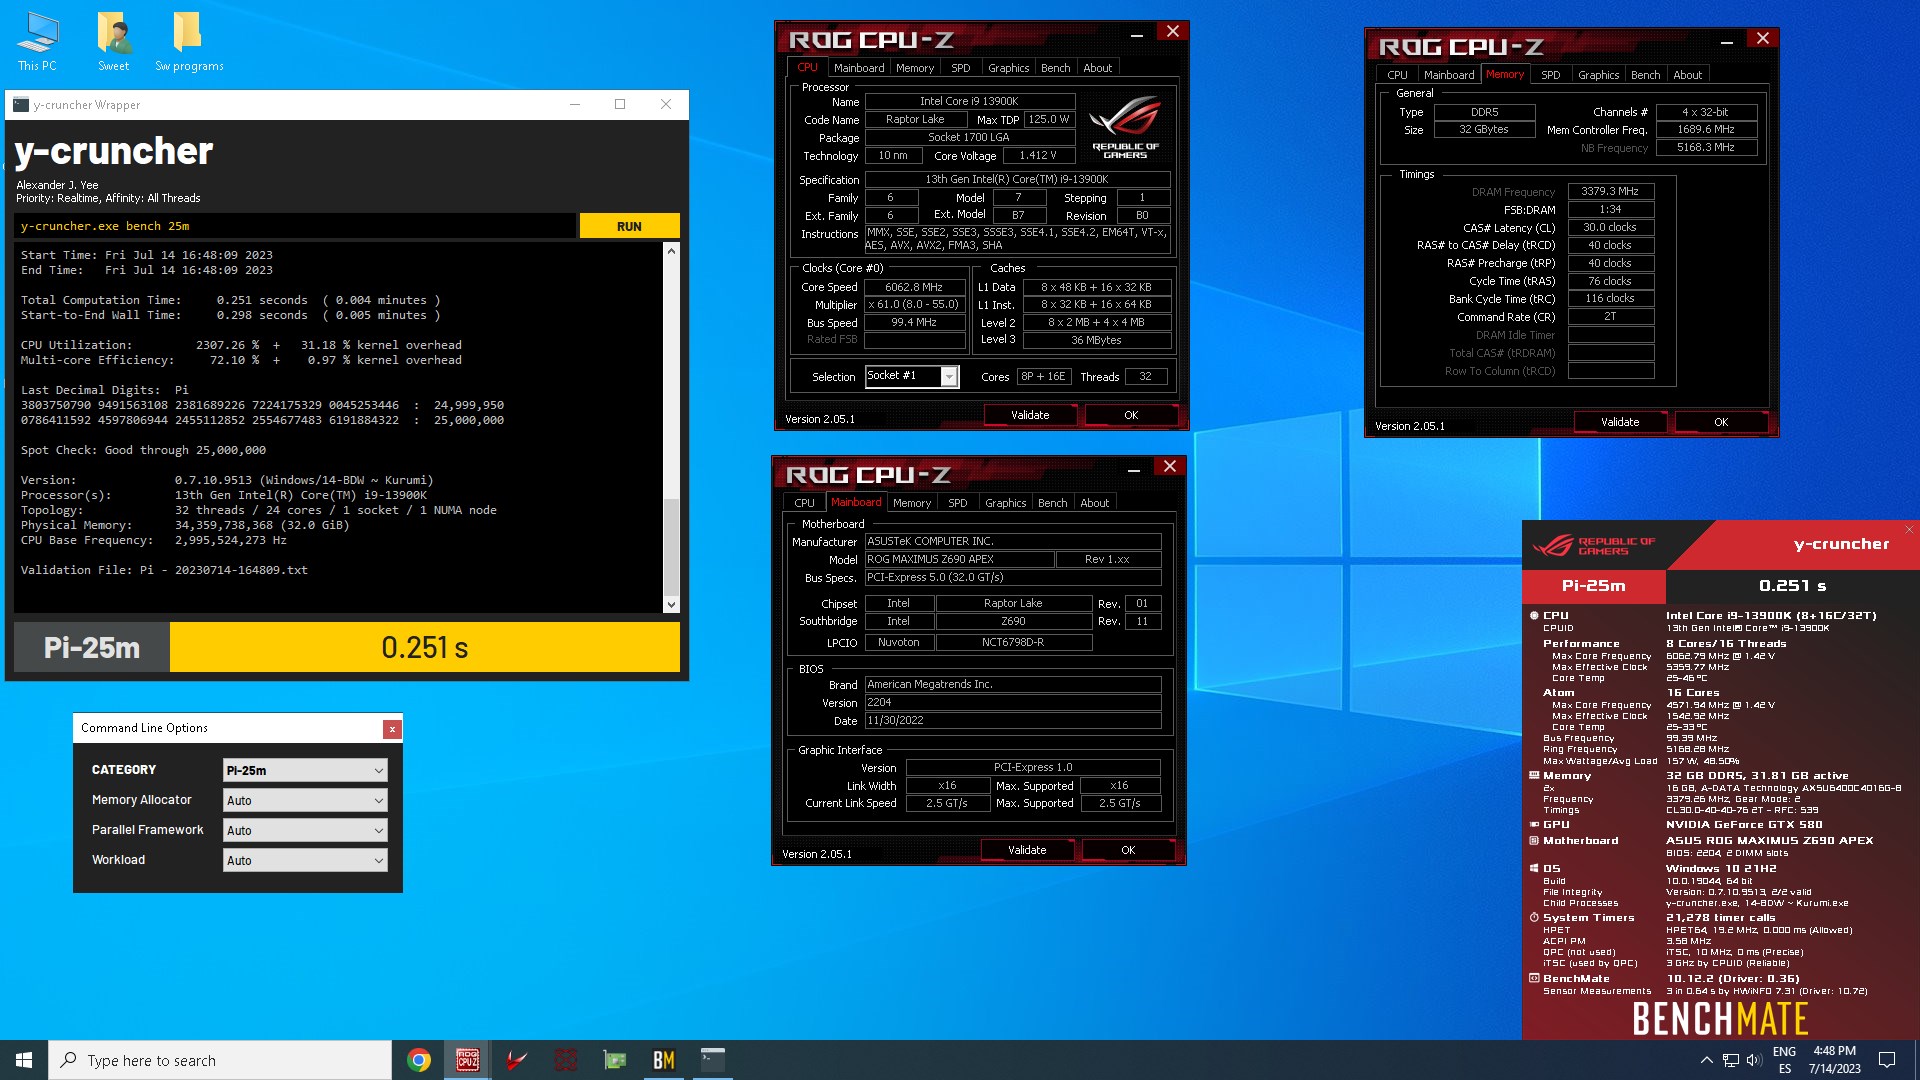Viewport: 1920px width, 1080px height.
Task: Click the yellow 0.251 s result bar
Action: [x=425, y=647]
